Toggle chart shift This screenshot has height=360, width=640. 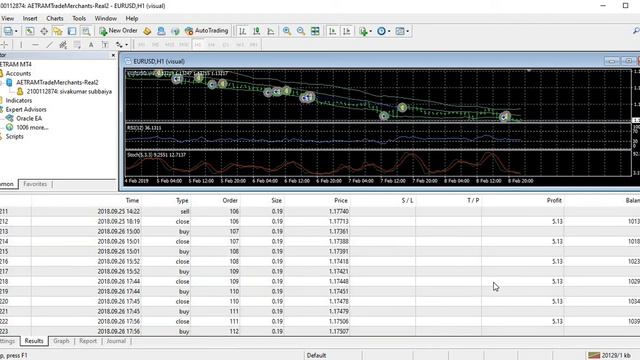347,31
